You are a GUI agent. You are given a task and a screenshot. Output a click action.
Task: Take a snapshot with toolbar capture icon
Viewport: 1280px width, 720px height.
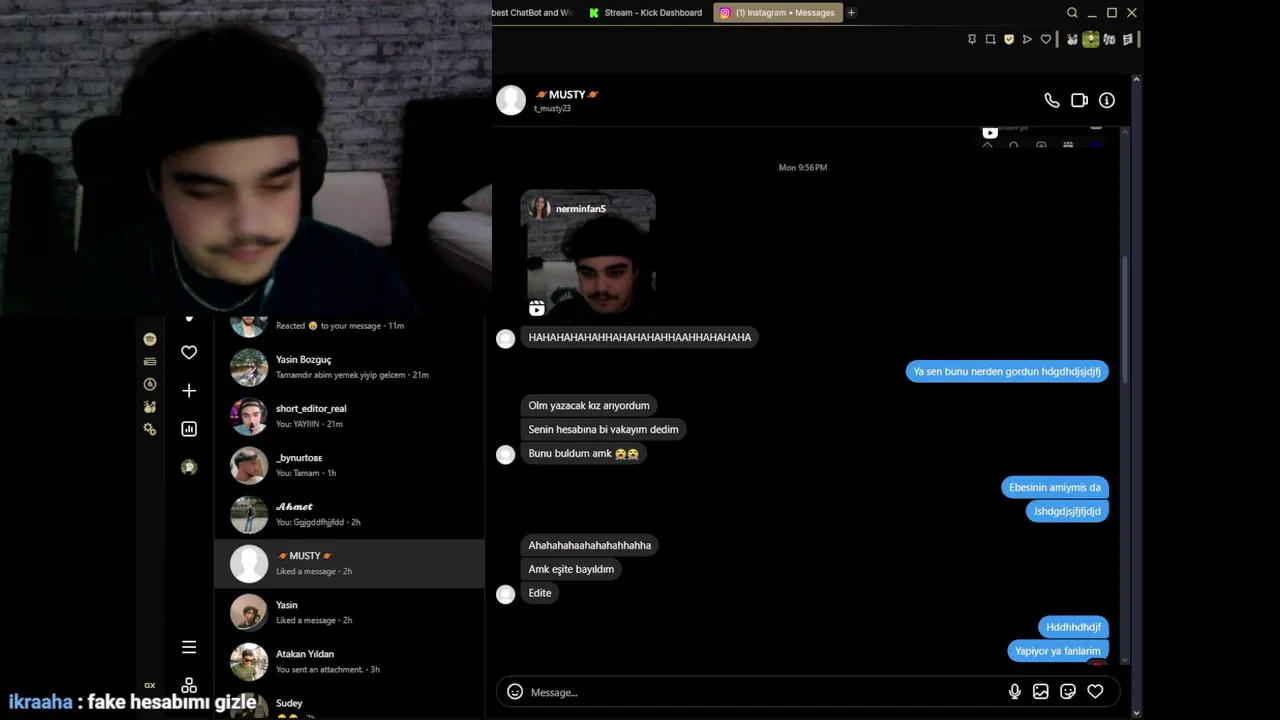pyautogui.click(x=990, y=39)
